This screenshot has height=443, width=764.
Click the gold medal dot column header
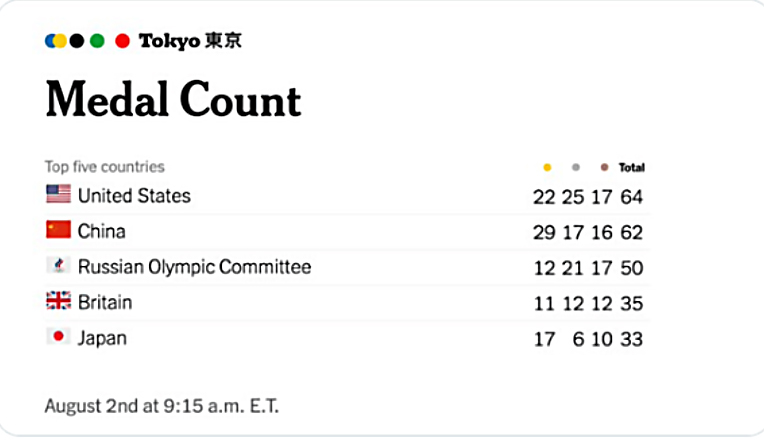point(546,167)
